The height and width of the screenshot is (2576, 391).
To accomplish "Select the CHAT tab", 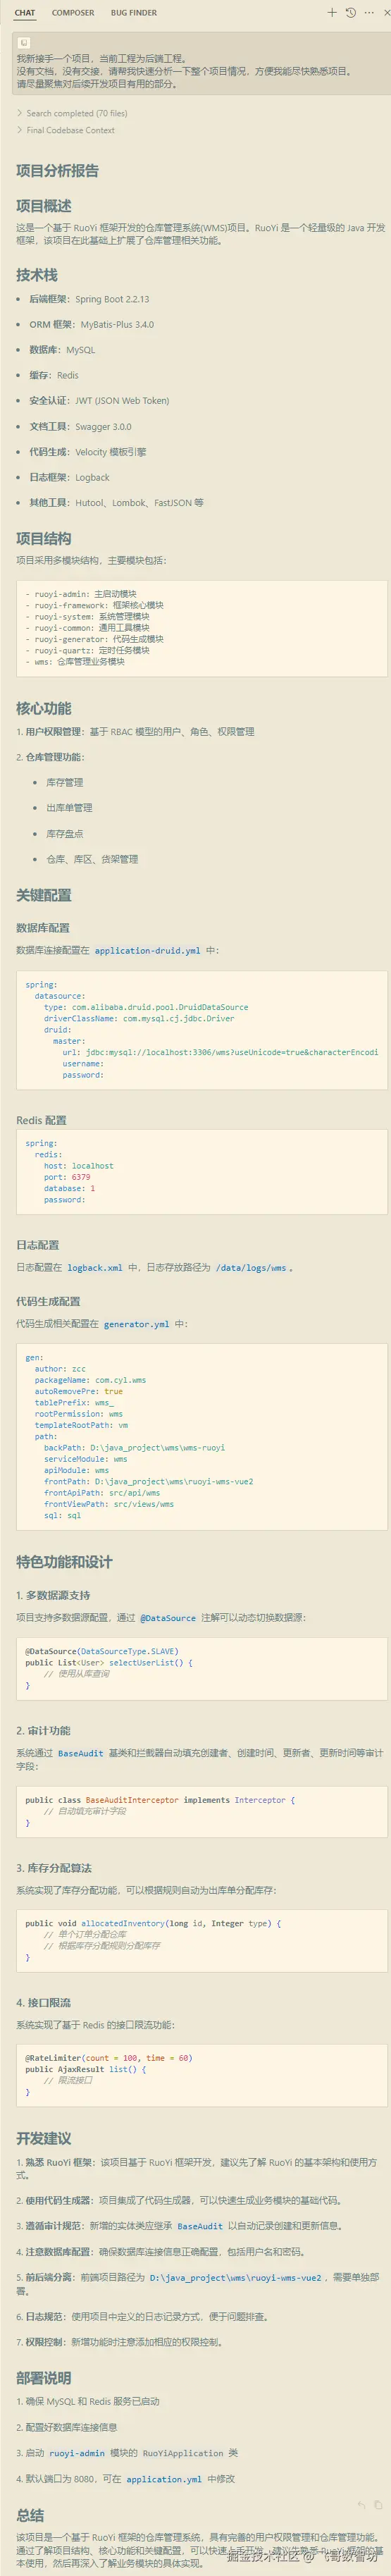I will [25, 13].
